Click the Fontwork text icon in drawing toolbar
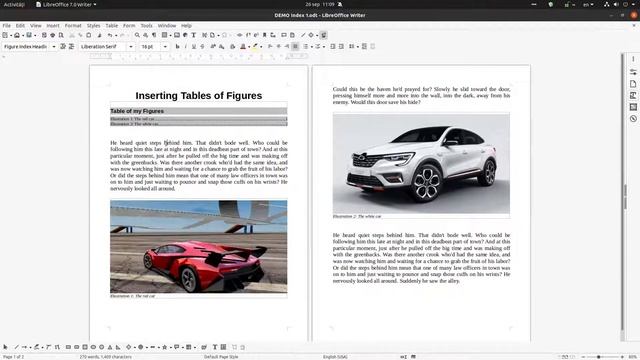The image size is (640, 360). (x=204, y=347)
